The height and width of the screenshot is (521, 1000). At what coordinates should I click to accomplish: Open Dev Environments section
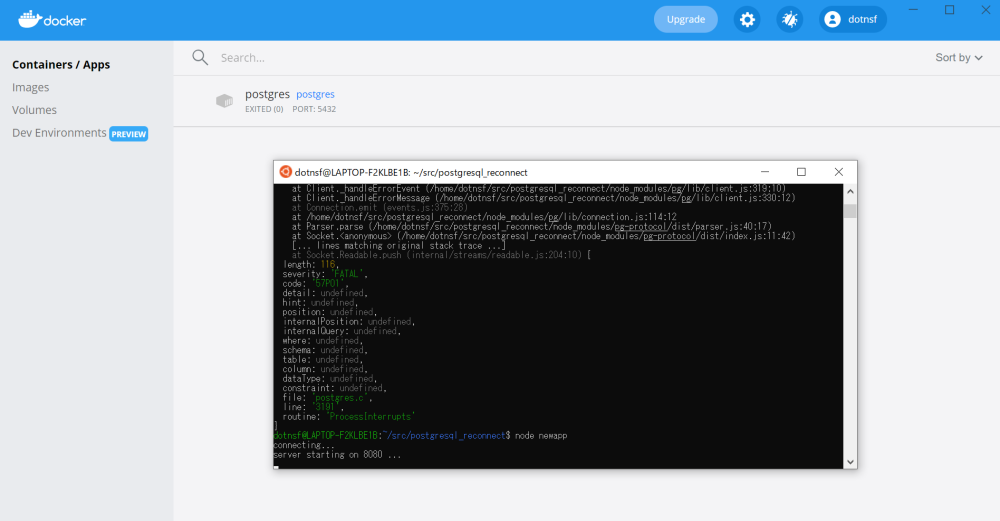[x=59, y=133]
